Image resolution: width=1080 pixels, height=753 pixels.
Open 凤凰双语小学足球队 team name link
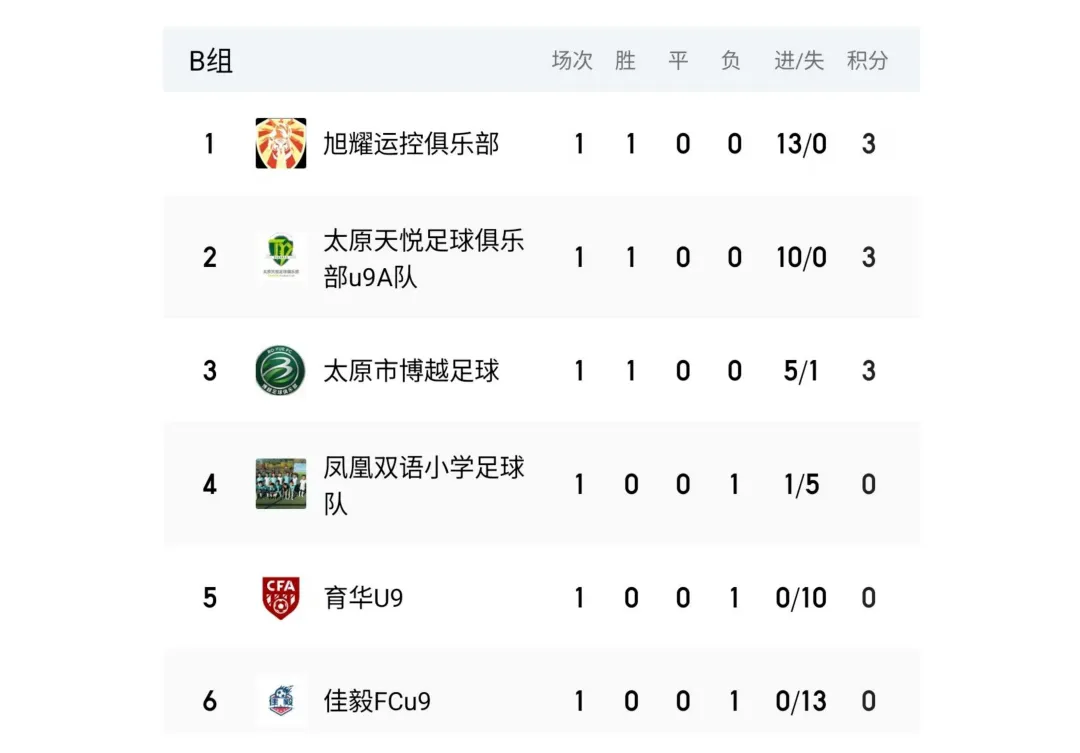tap(423, 484)
